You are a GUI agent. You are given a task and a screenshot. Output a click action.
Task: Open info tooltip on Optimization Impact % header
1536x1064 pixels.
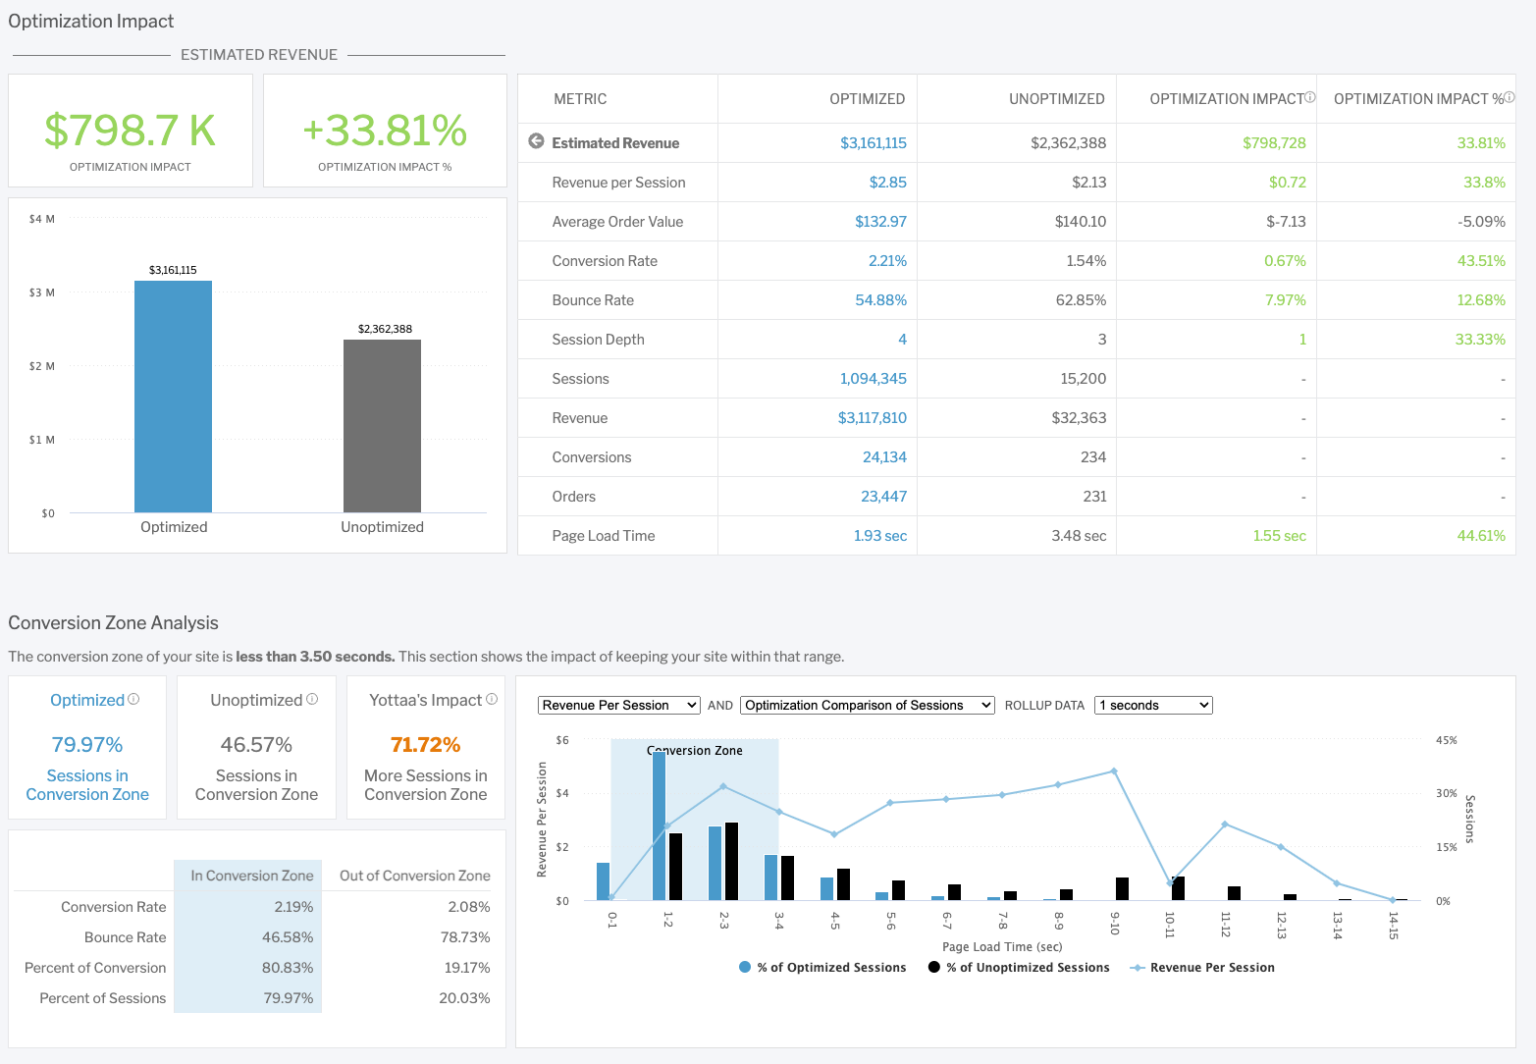coord(1510,97)
